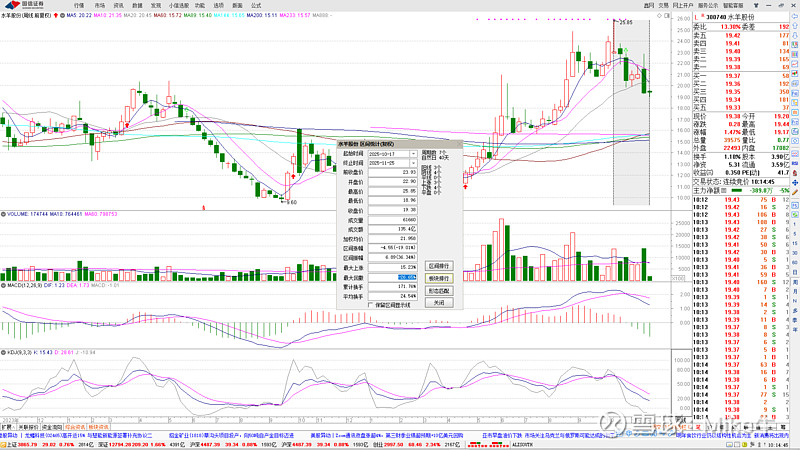Select the highlighted 最大回撤 value field
Viewport: 800px width, 450px height.
point(392,278)
